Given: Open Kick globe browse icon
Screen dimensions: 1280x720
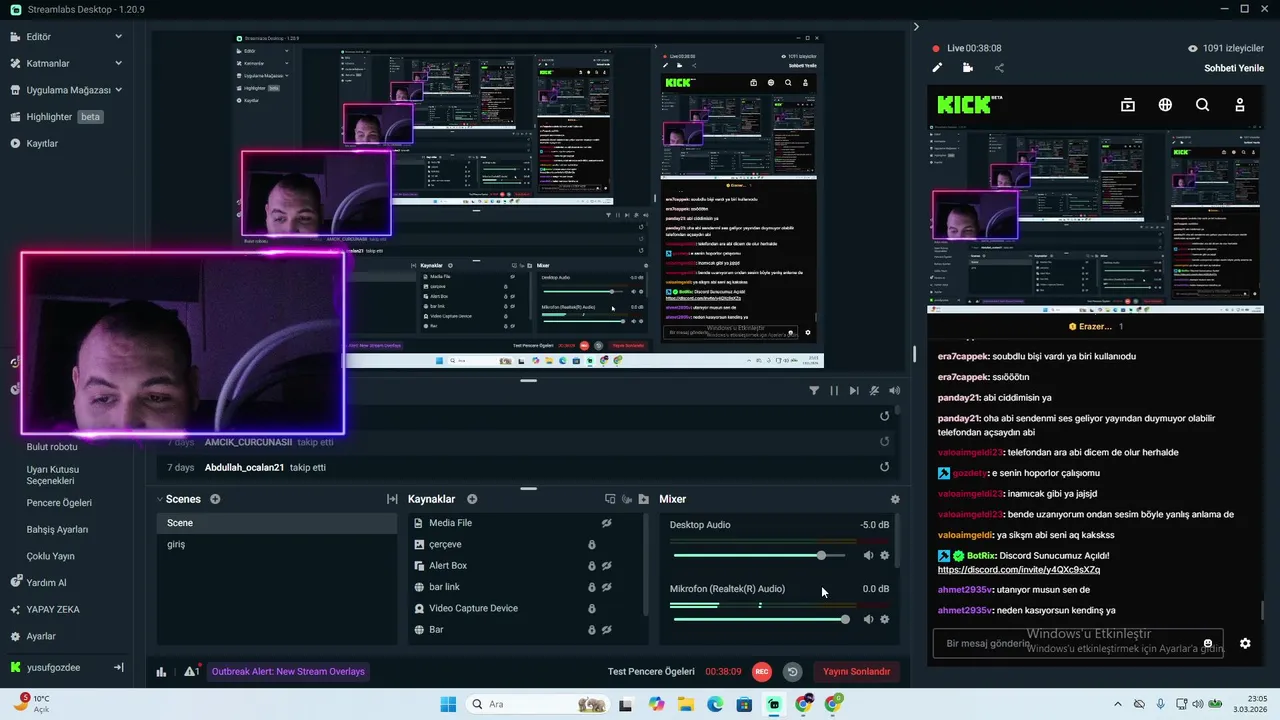Looking at the screenshot, I should pyautogui.click(x=1165, y=104).
